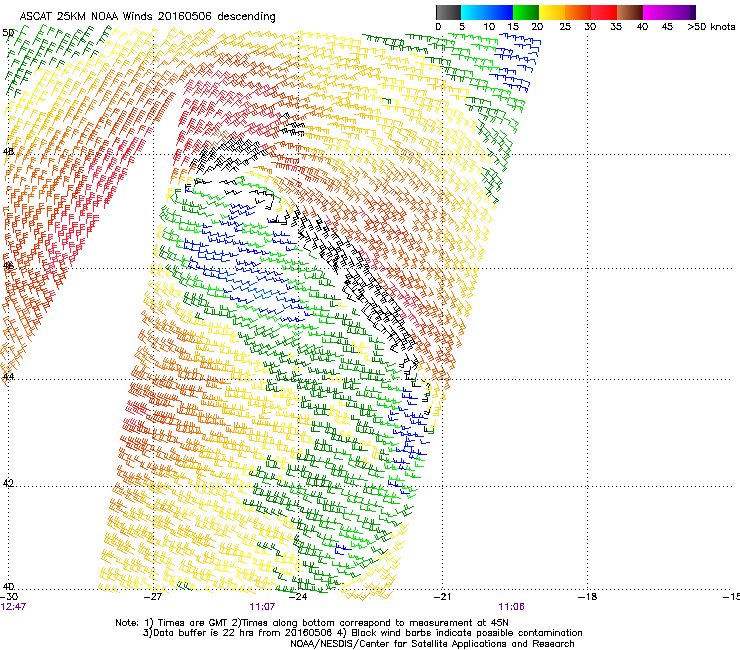Click the cyan-blue 5-15 knots legend swatch
This screenshot has width=740, height=650.
[487, 12]
